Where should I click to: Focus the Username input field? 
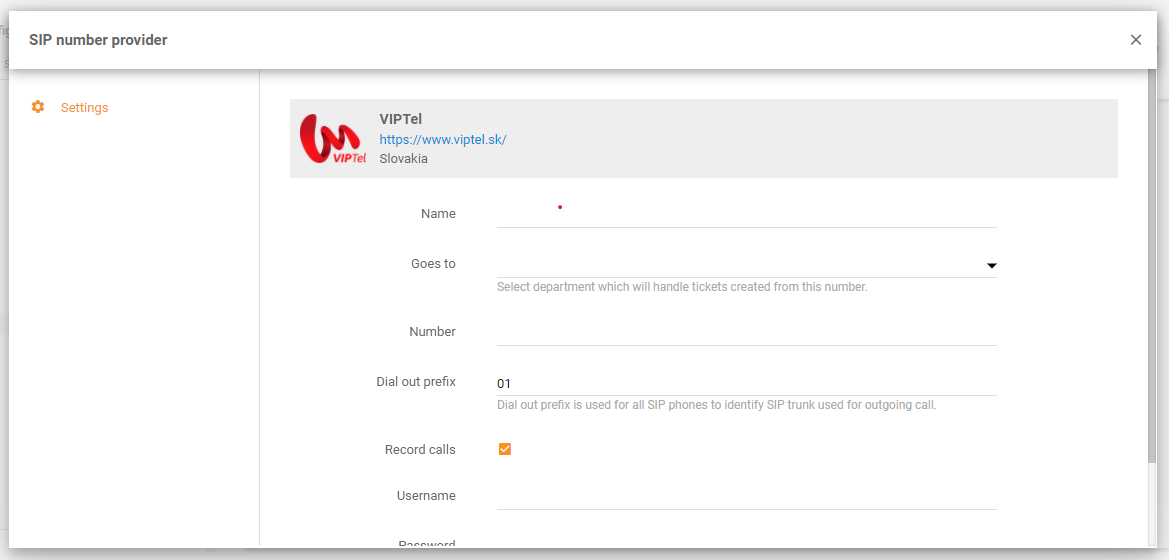tap(746, 496)
